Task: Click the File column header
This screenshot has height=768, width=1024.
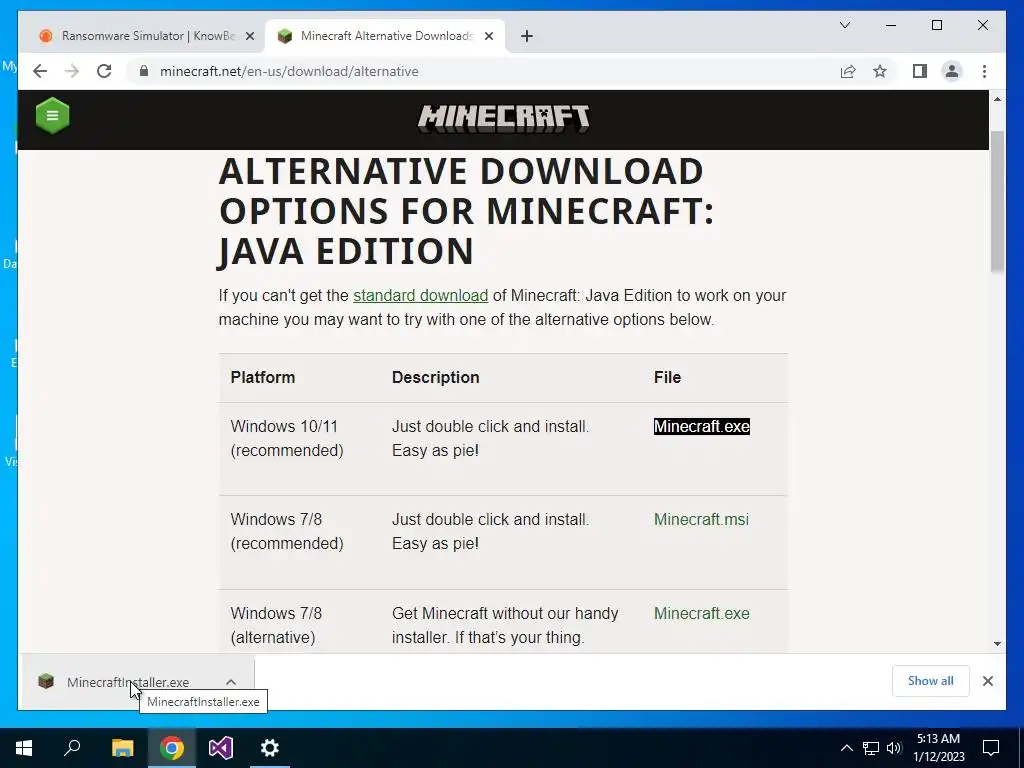Action: [x=667, y=377]
